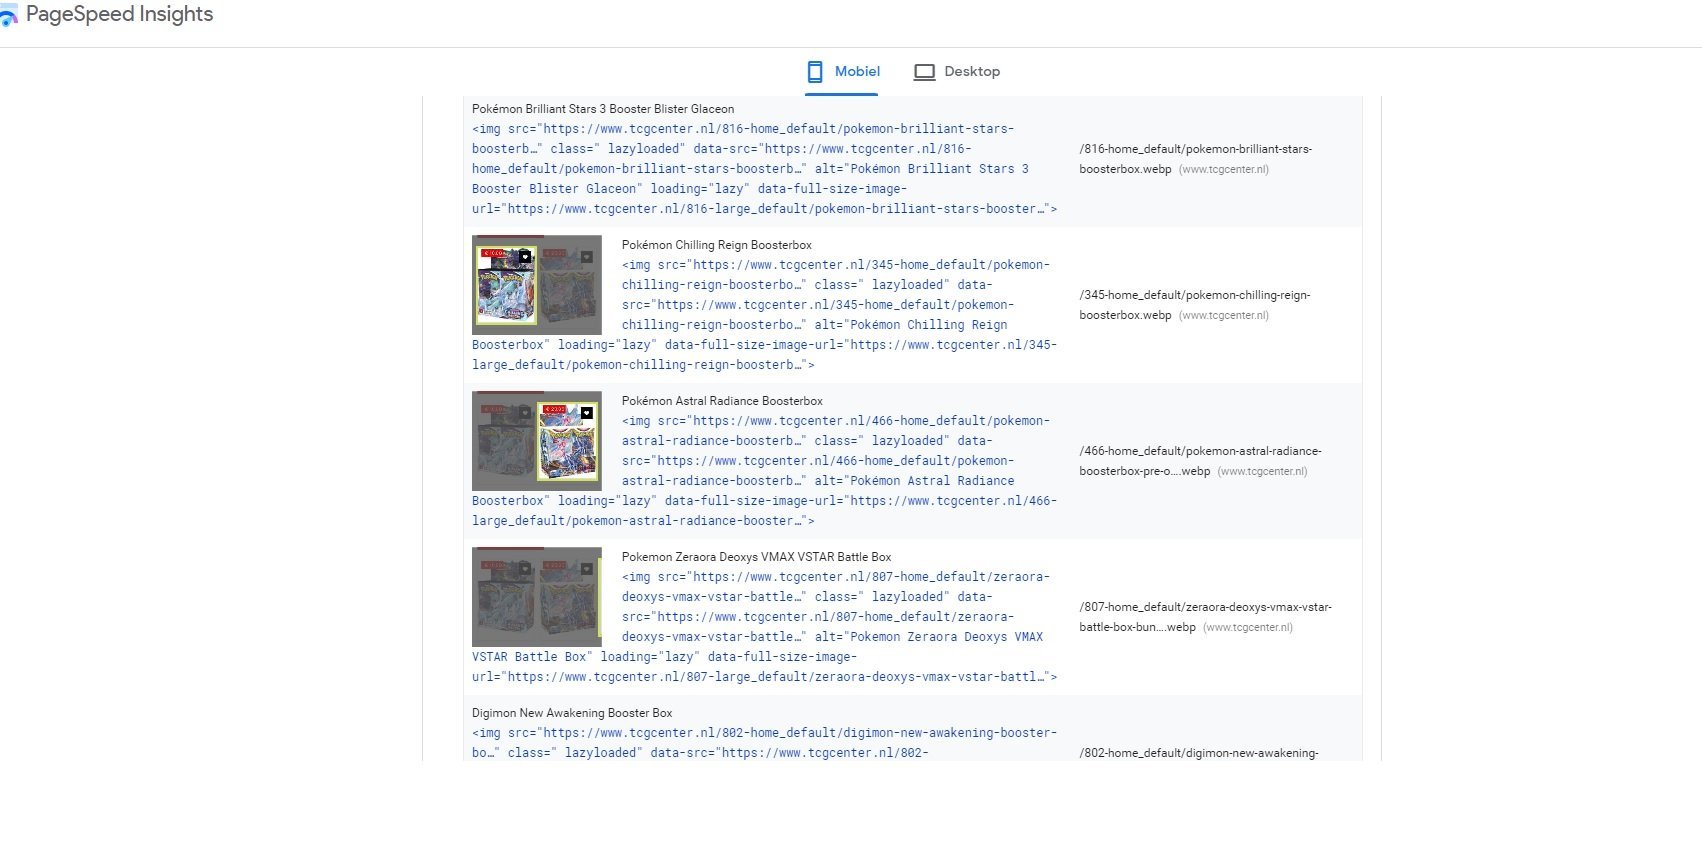Click the mobile phone icon
This screenshot has width=1702, height=865.
815,72
